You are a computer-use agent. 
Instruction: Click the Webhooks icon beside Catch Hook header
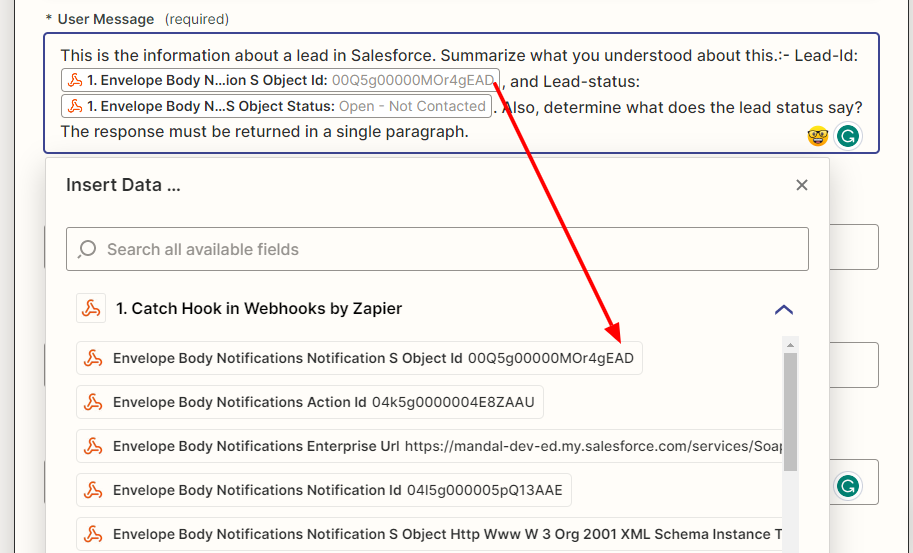(x=92, y=308)
